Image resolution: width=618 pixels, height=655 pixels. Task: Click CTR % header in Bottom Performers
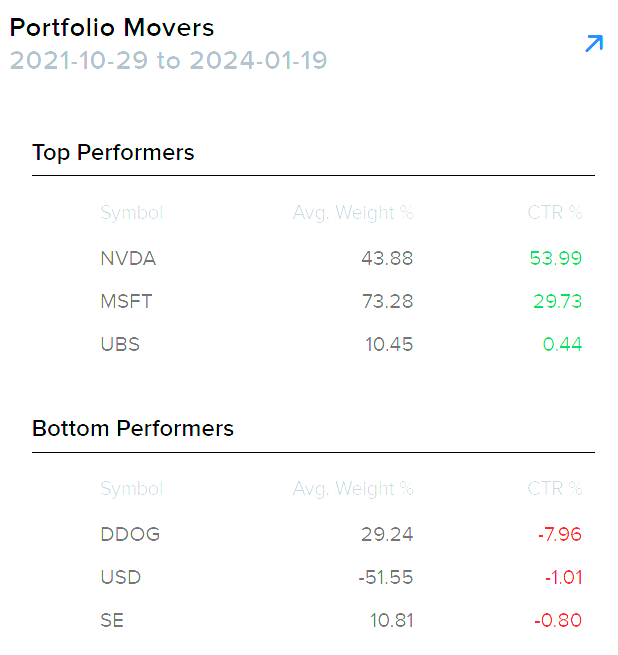[x=555, y=488]
